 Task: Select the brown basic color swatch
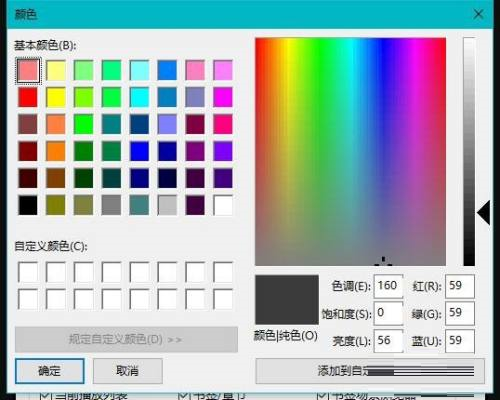pos(56,178)
